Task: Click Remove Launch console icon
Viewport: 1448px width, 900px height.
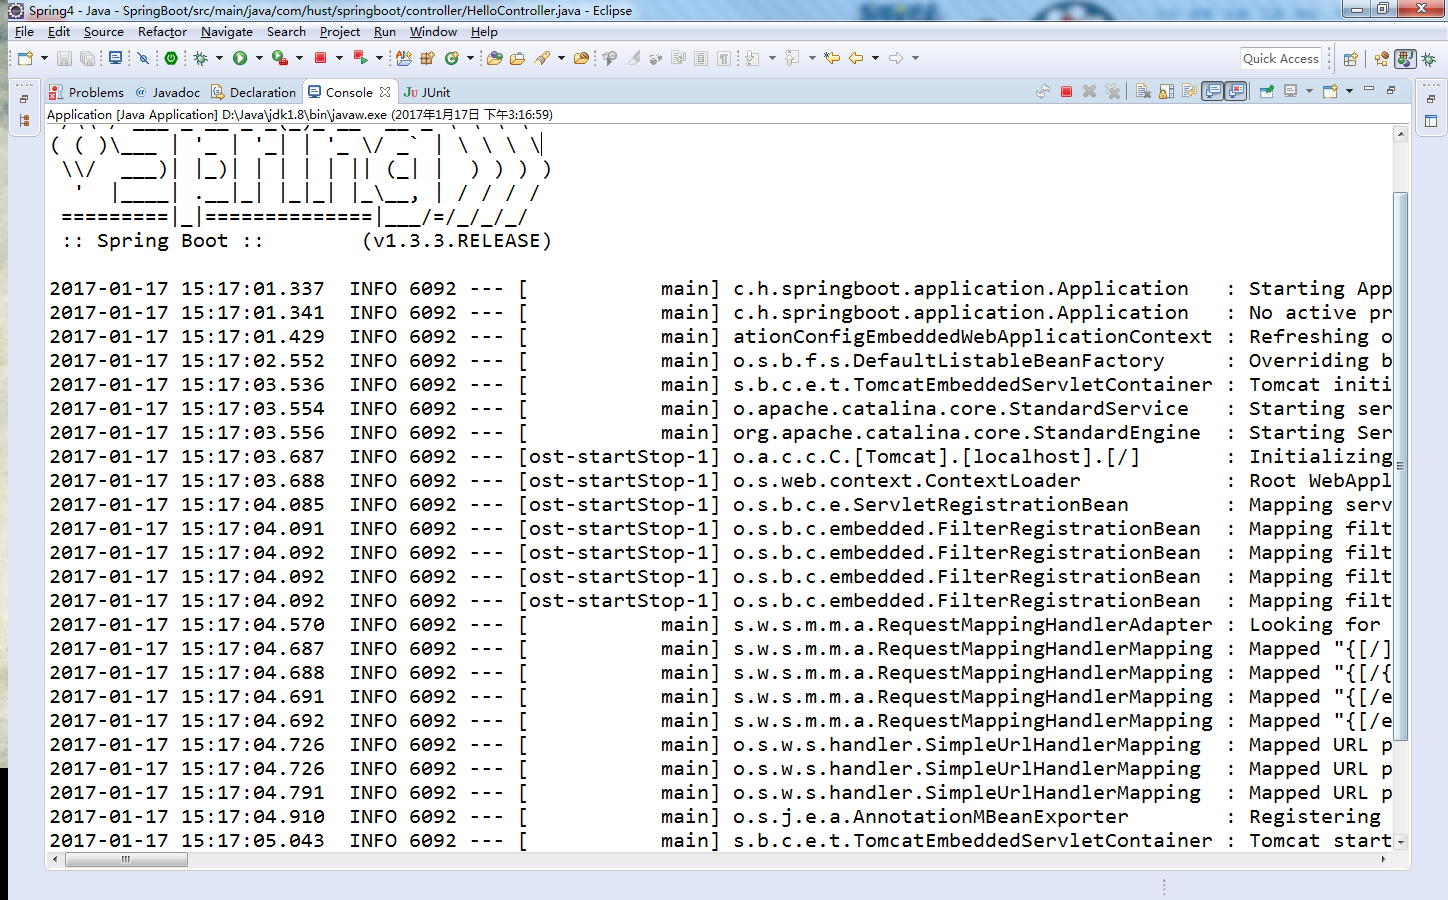Action: [1089, 92]
